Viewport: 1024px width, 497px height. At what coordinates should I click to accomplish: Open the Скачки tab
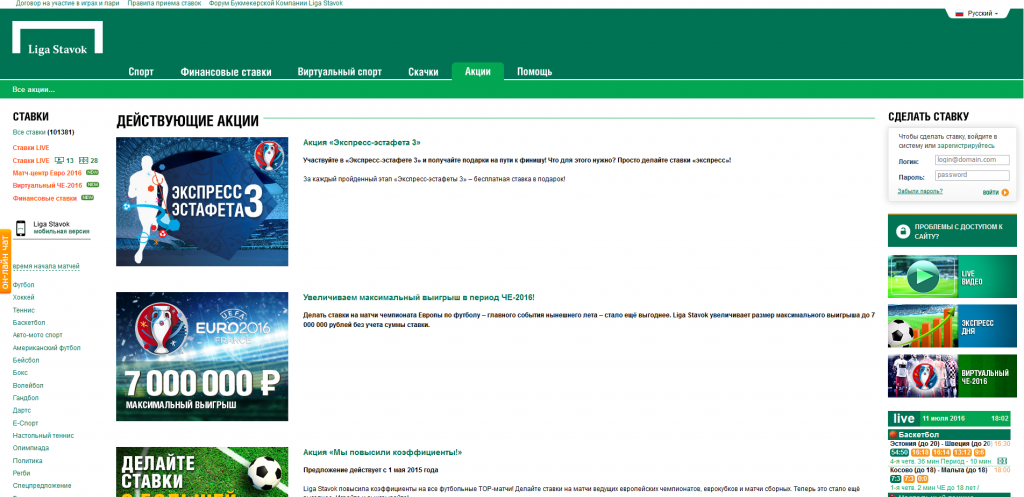pyautogui.click(x=423, y=72)
